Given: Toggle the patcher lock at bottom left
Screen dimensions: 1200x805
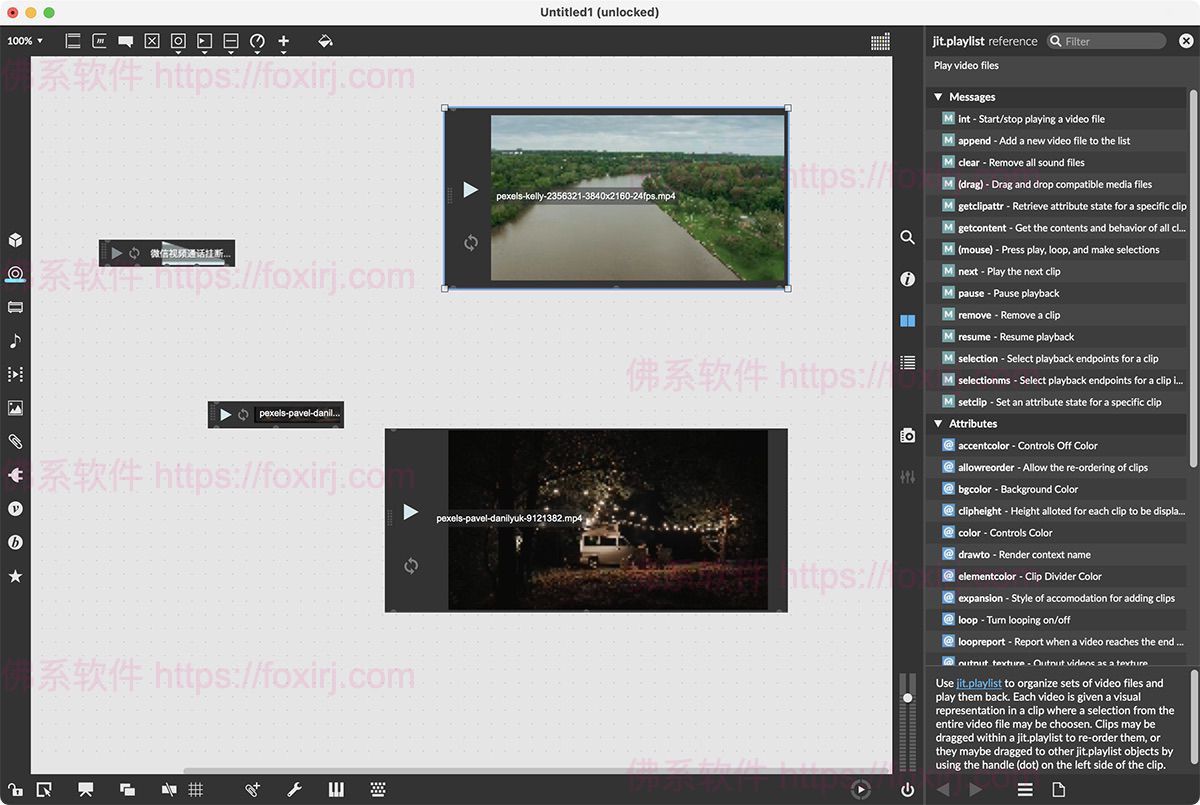Looking at the screenshot, I should tap(14, 790).
